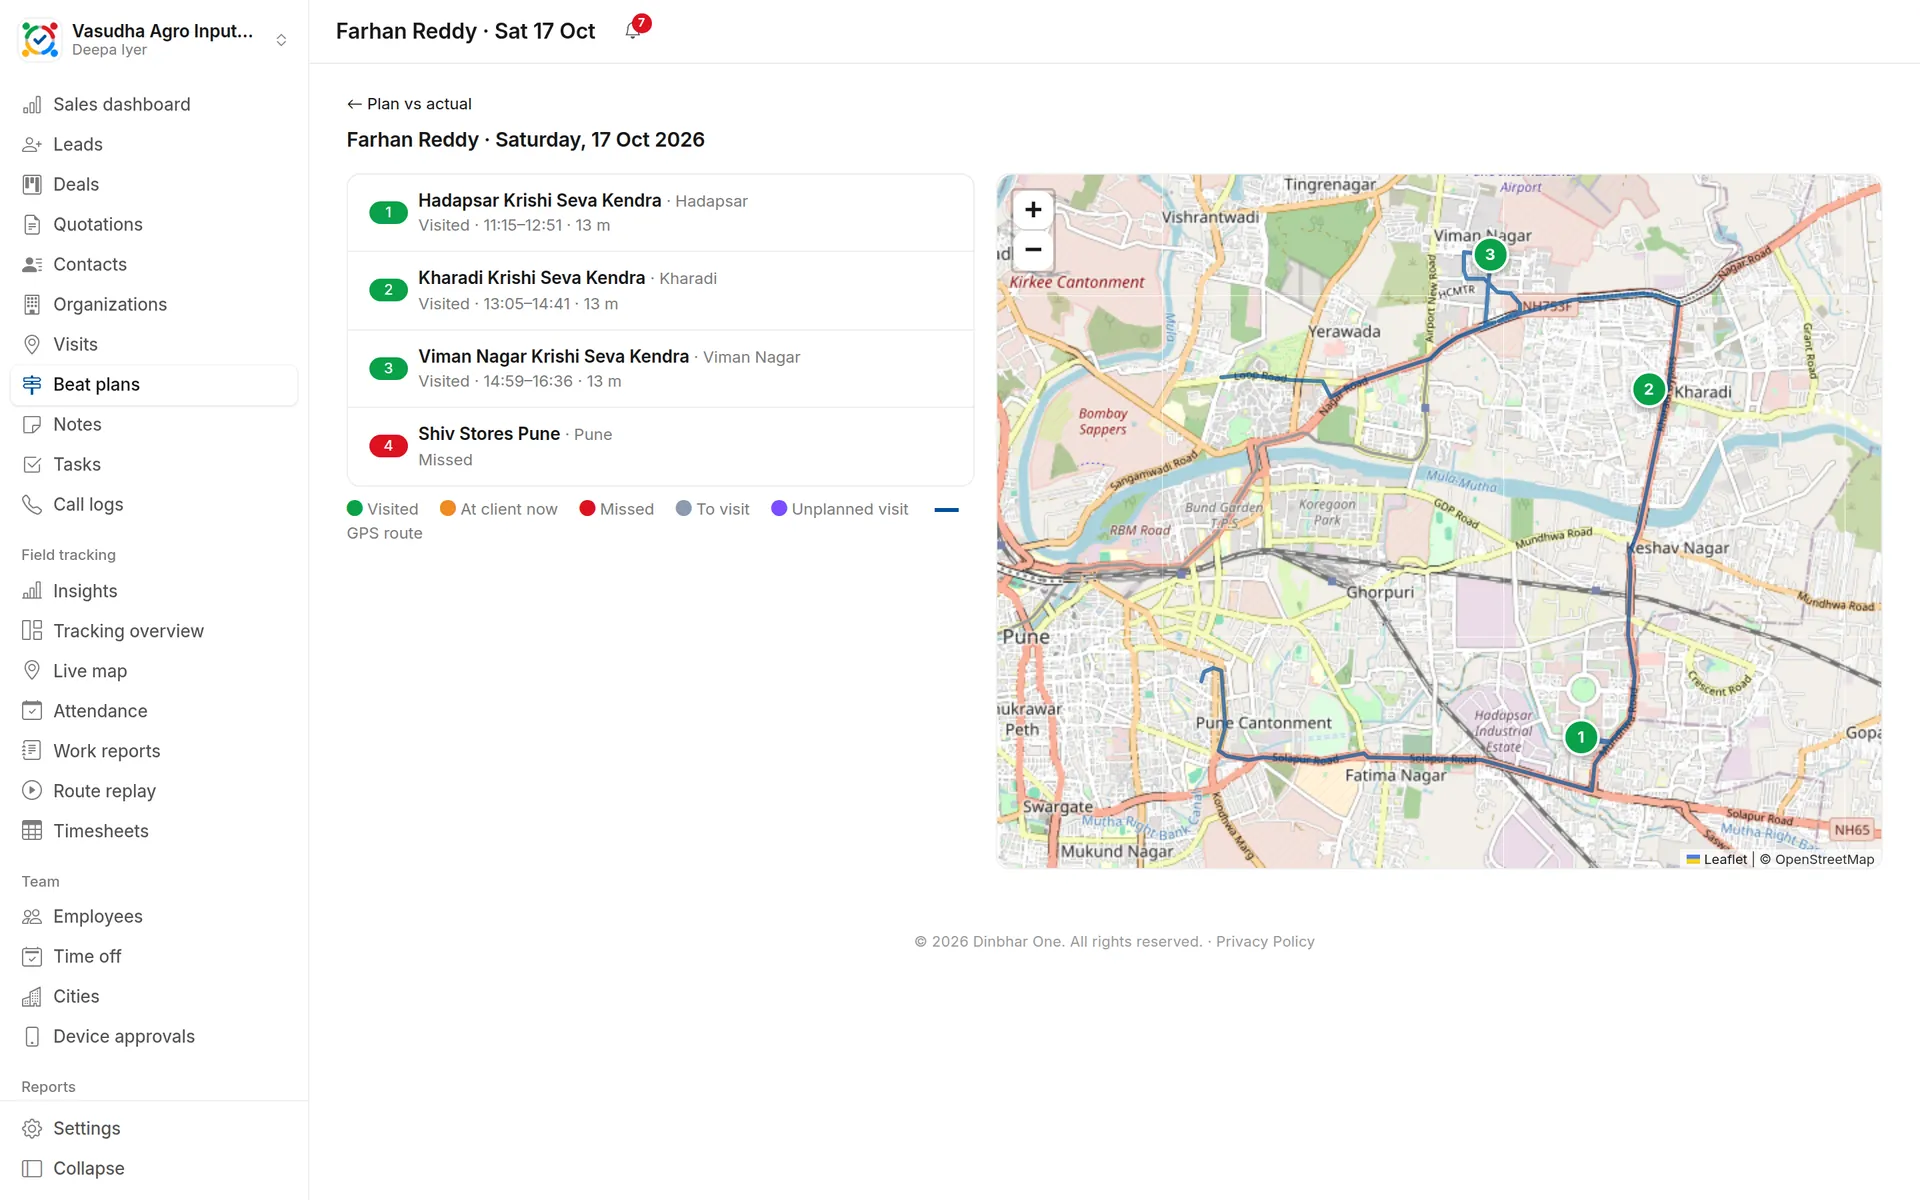Image resolution: width=1920 pixels, height=1200 pixels.
Task: Click the Vasudha Agro logo icon
Action: click(x=40, y=39)
